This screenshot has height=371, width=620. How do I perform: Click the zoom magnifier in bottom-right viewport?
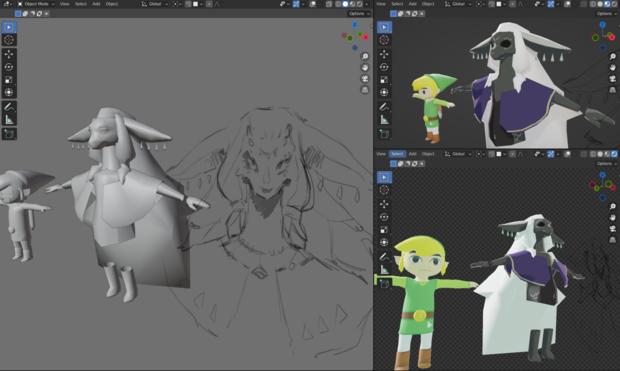[612, 206]
